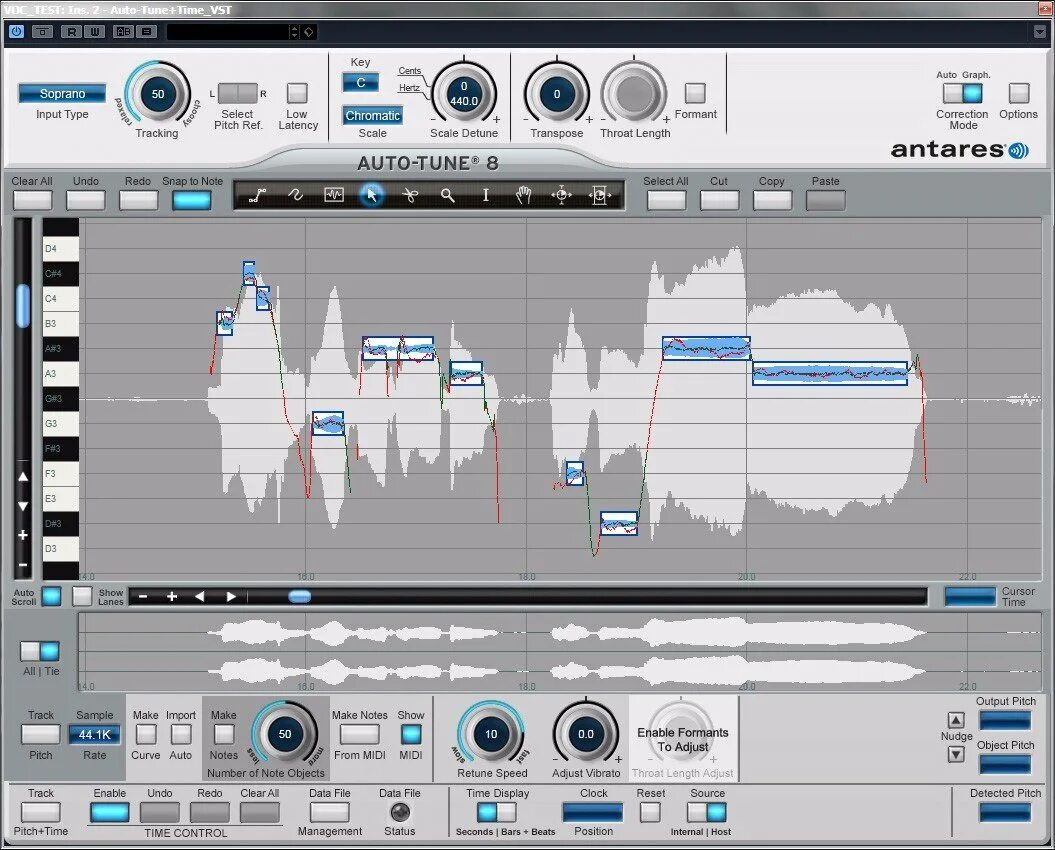
Task: Toggle the Formant button
Action: pyautogui.click(x=695, y=93)
